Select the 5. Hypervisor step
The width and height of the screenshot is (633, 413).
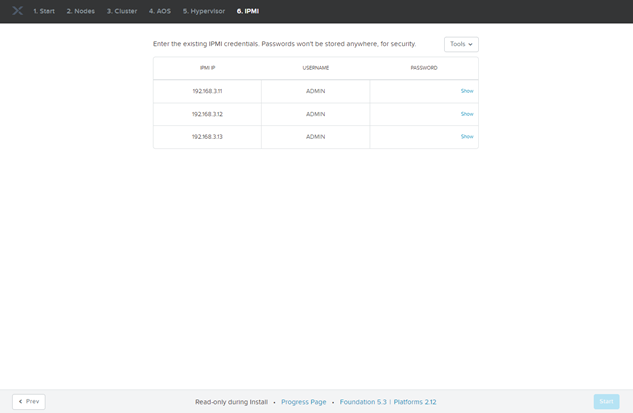(x=204, y=11)
